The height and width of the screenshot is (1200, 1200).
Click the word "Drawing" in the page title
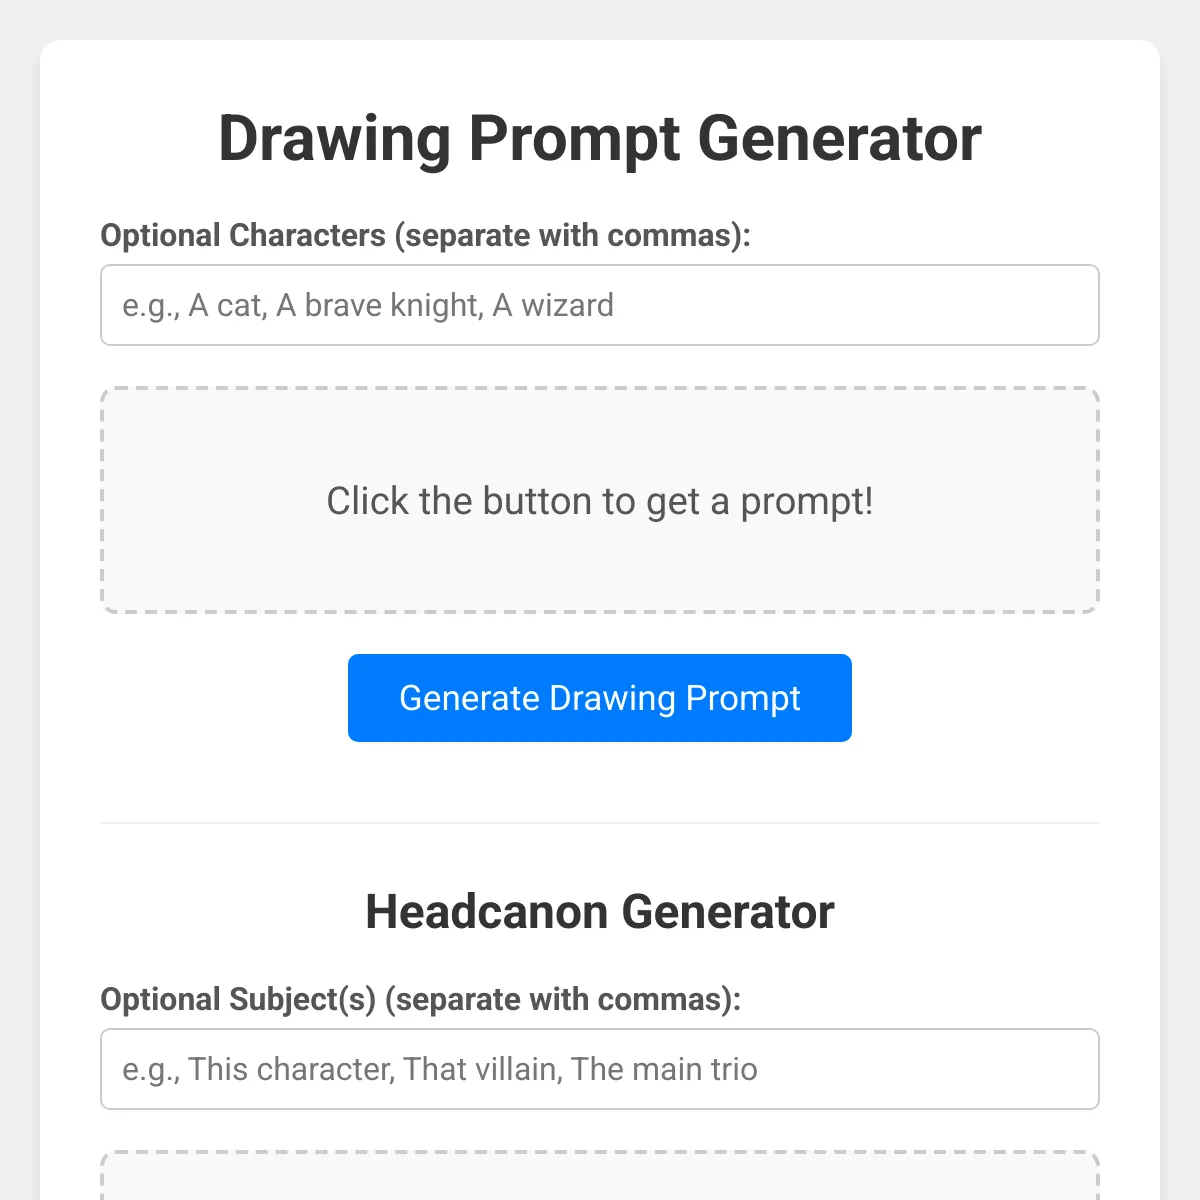[x=334, y=138]
